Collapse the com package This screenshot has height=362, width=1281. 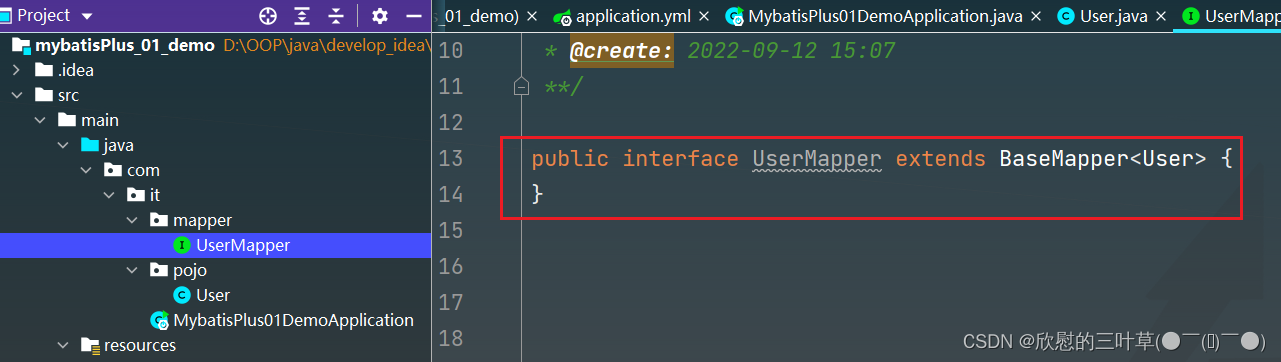tap(87, 170)
